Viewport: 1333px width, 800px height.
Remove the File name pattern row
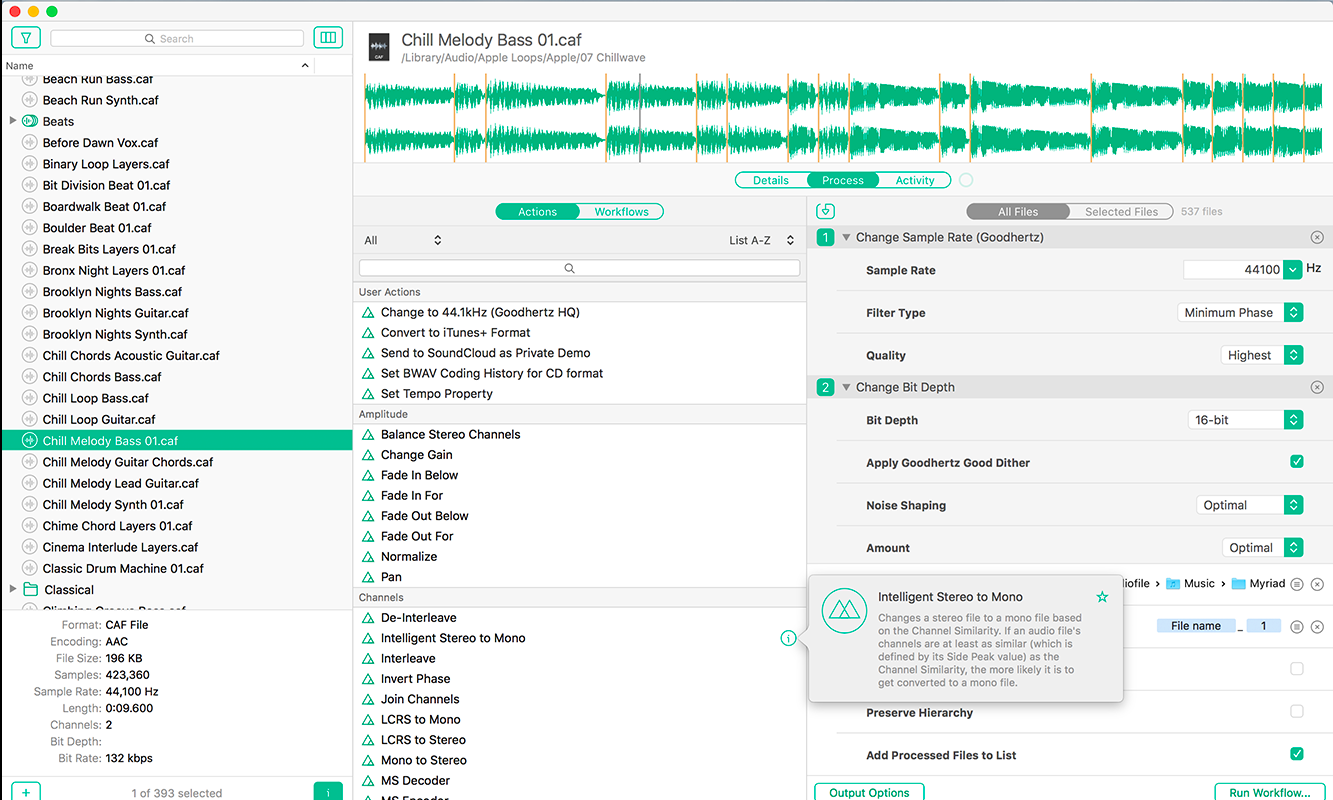point(1317,627)
